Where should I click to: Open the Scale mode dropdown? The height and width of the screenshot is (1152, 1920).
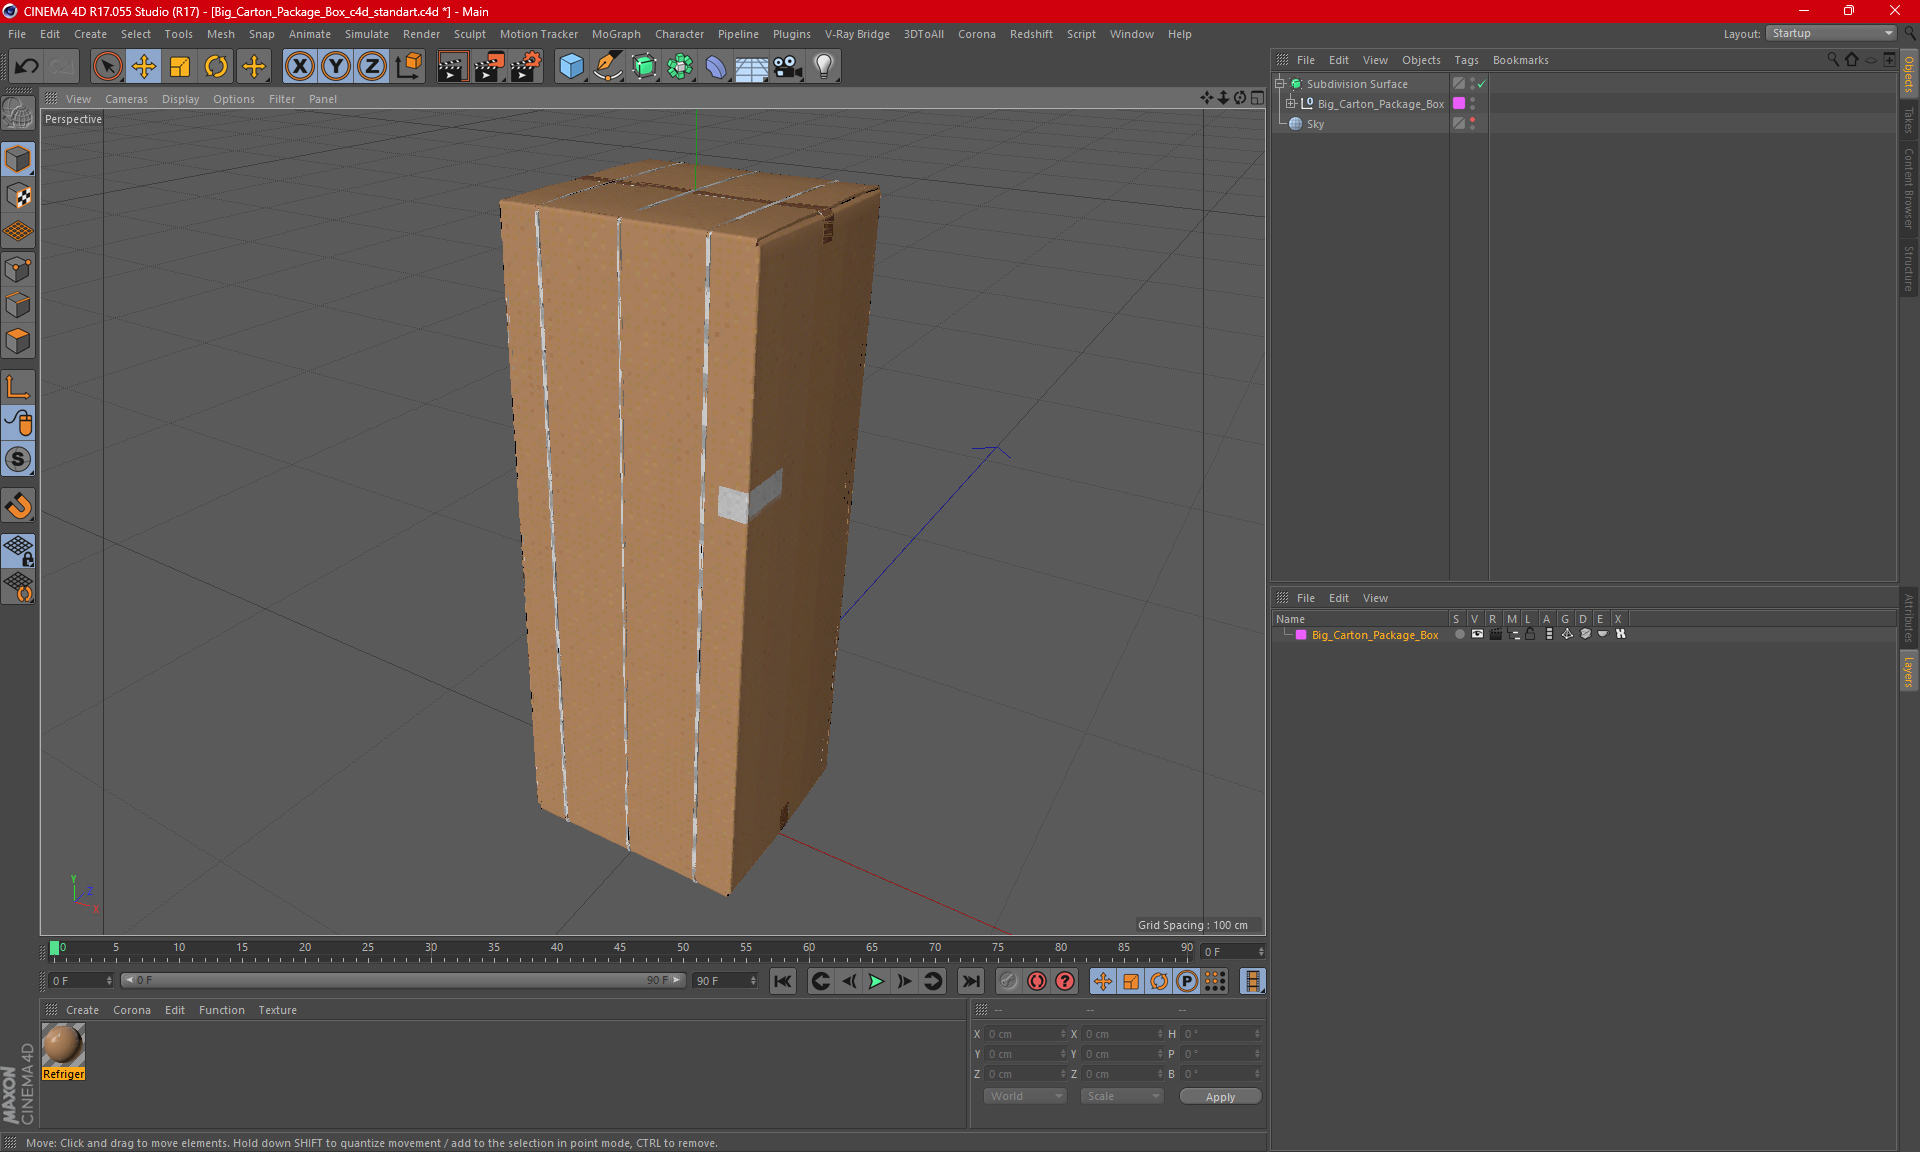[1121, 1096]
